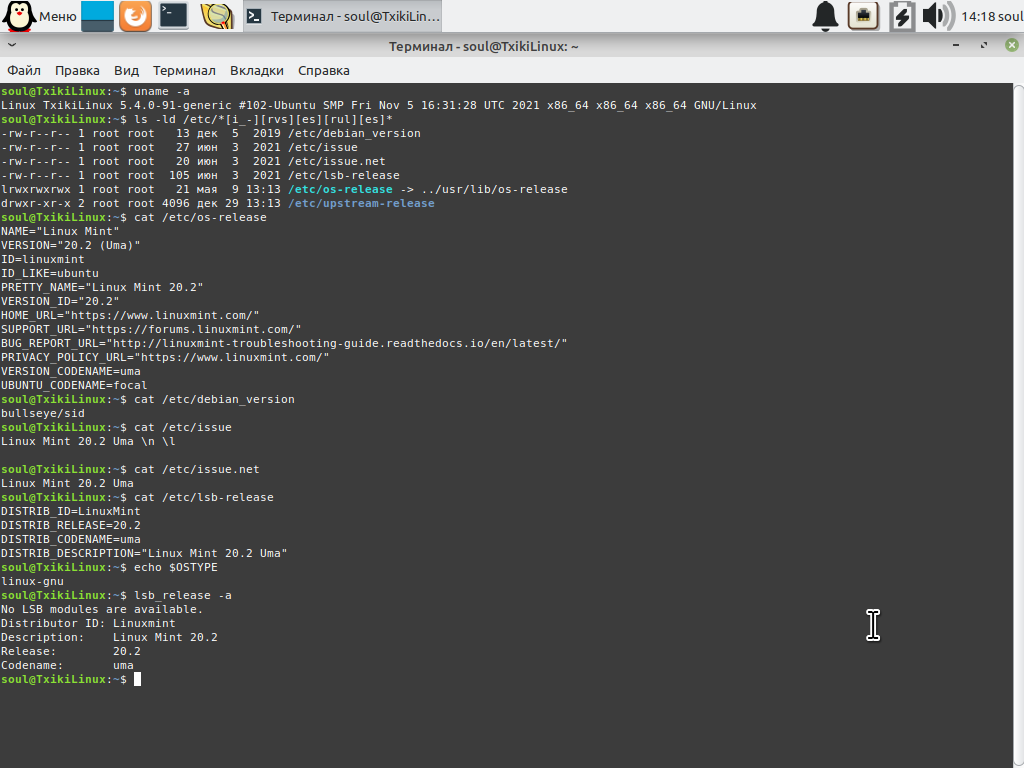Click the /etc/lsb-release listing line

200,175
